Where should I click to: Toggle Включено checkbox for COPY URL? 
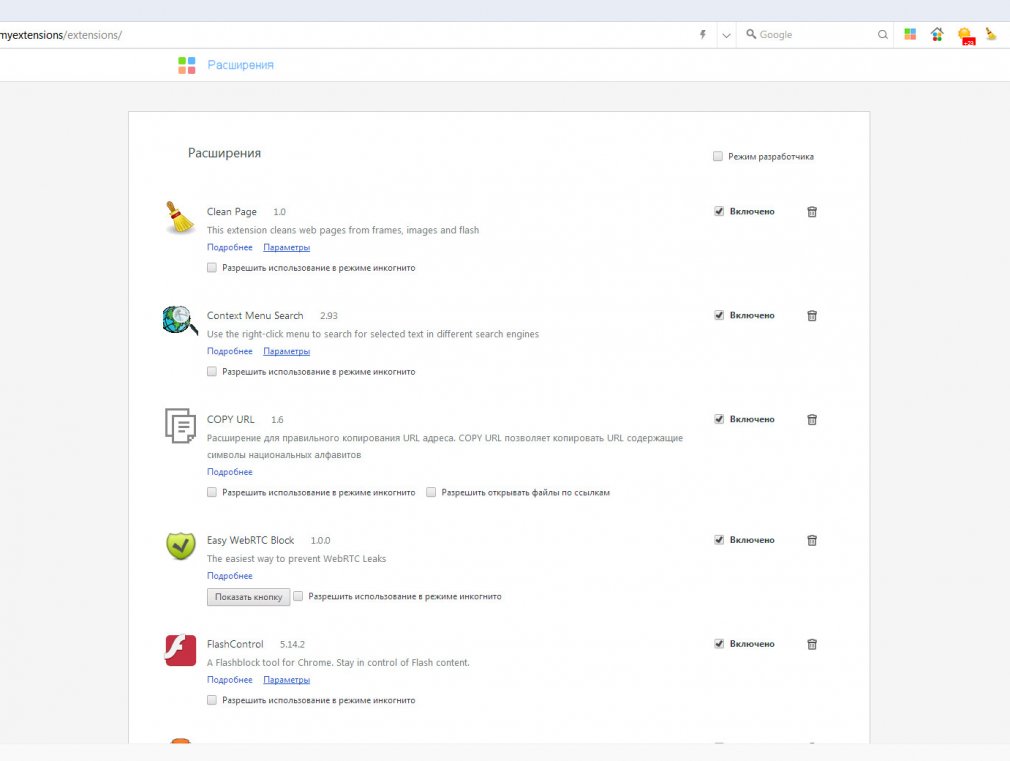click(719, 419)
